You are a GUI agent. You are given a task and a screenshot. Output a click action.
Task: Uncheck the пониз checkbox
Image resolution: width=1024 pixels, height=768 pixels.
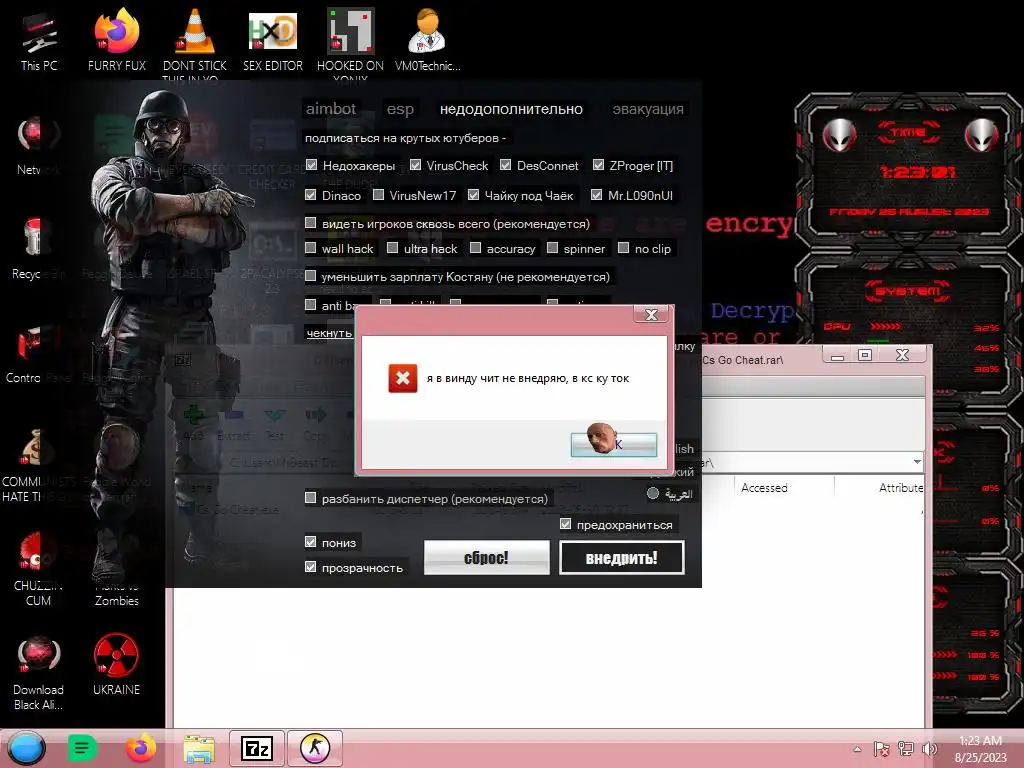(311, 542)
